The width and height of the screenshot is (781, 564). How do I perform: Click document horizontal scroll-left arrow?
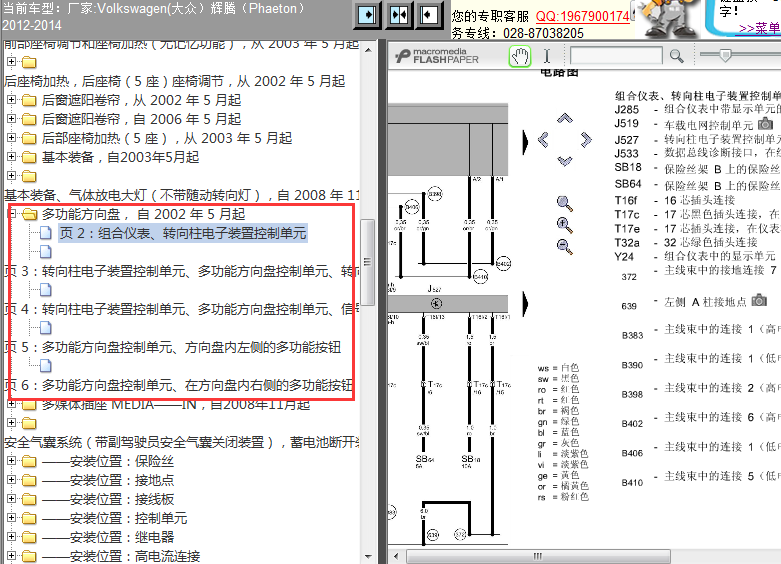tap(396, 556)
